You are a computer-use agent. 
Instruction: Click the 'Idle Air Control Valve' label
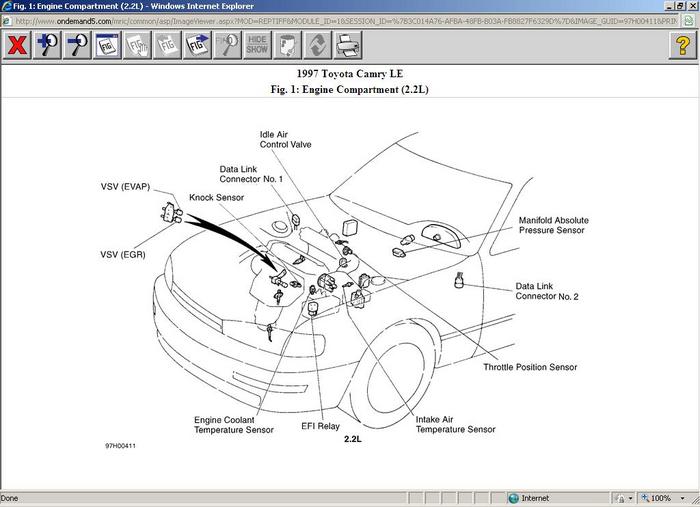point(285,139)
